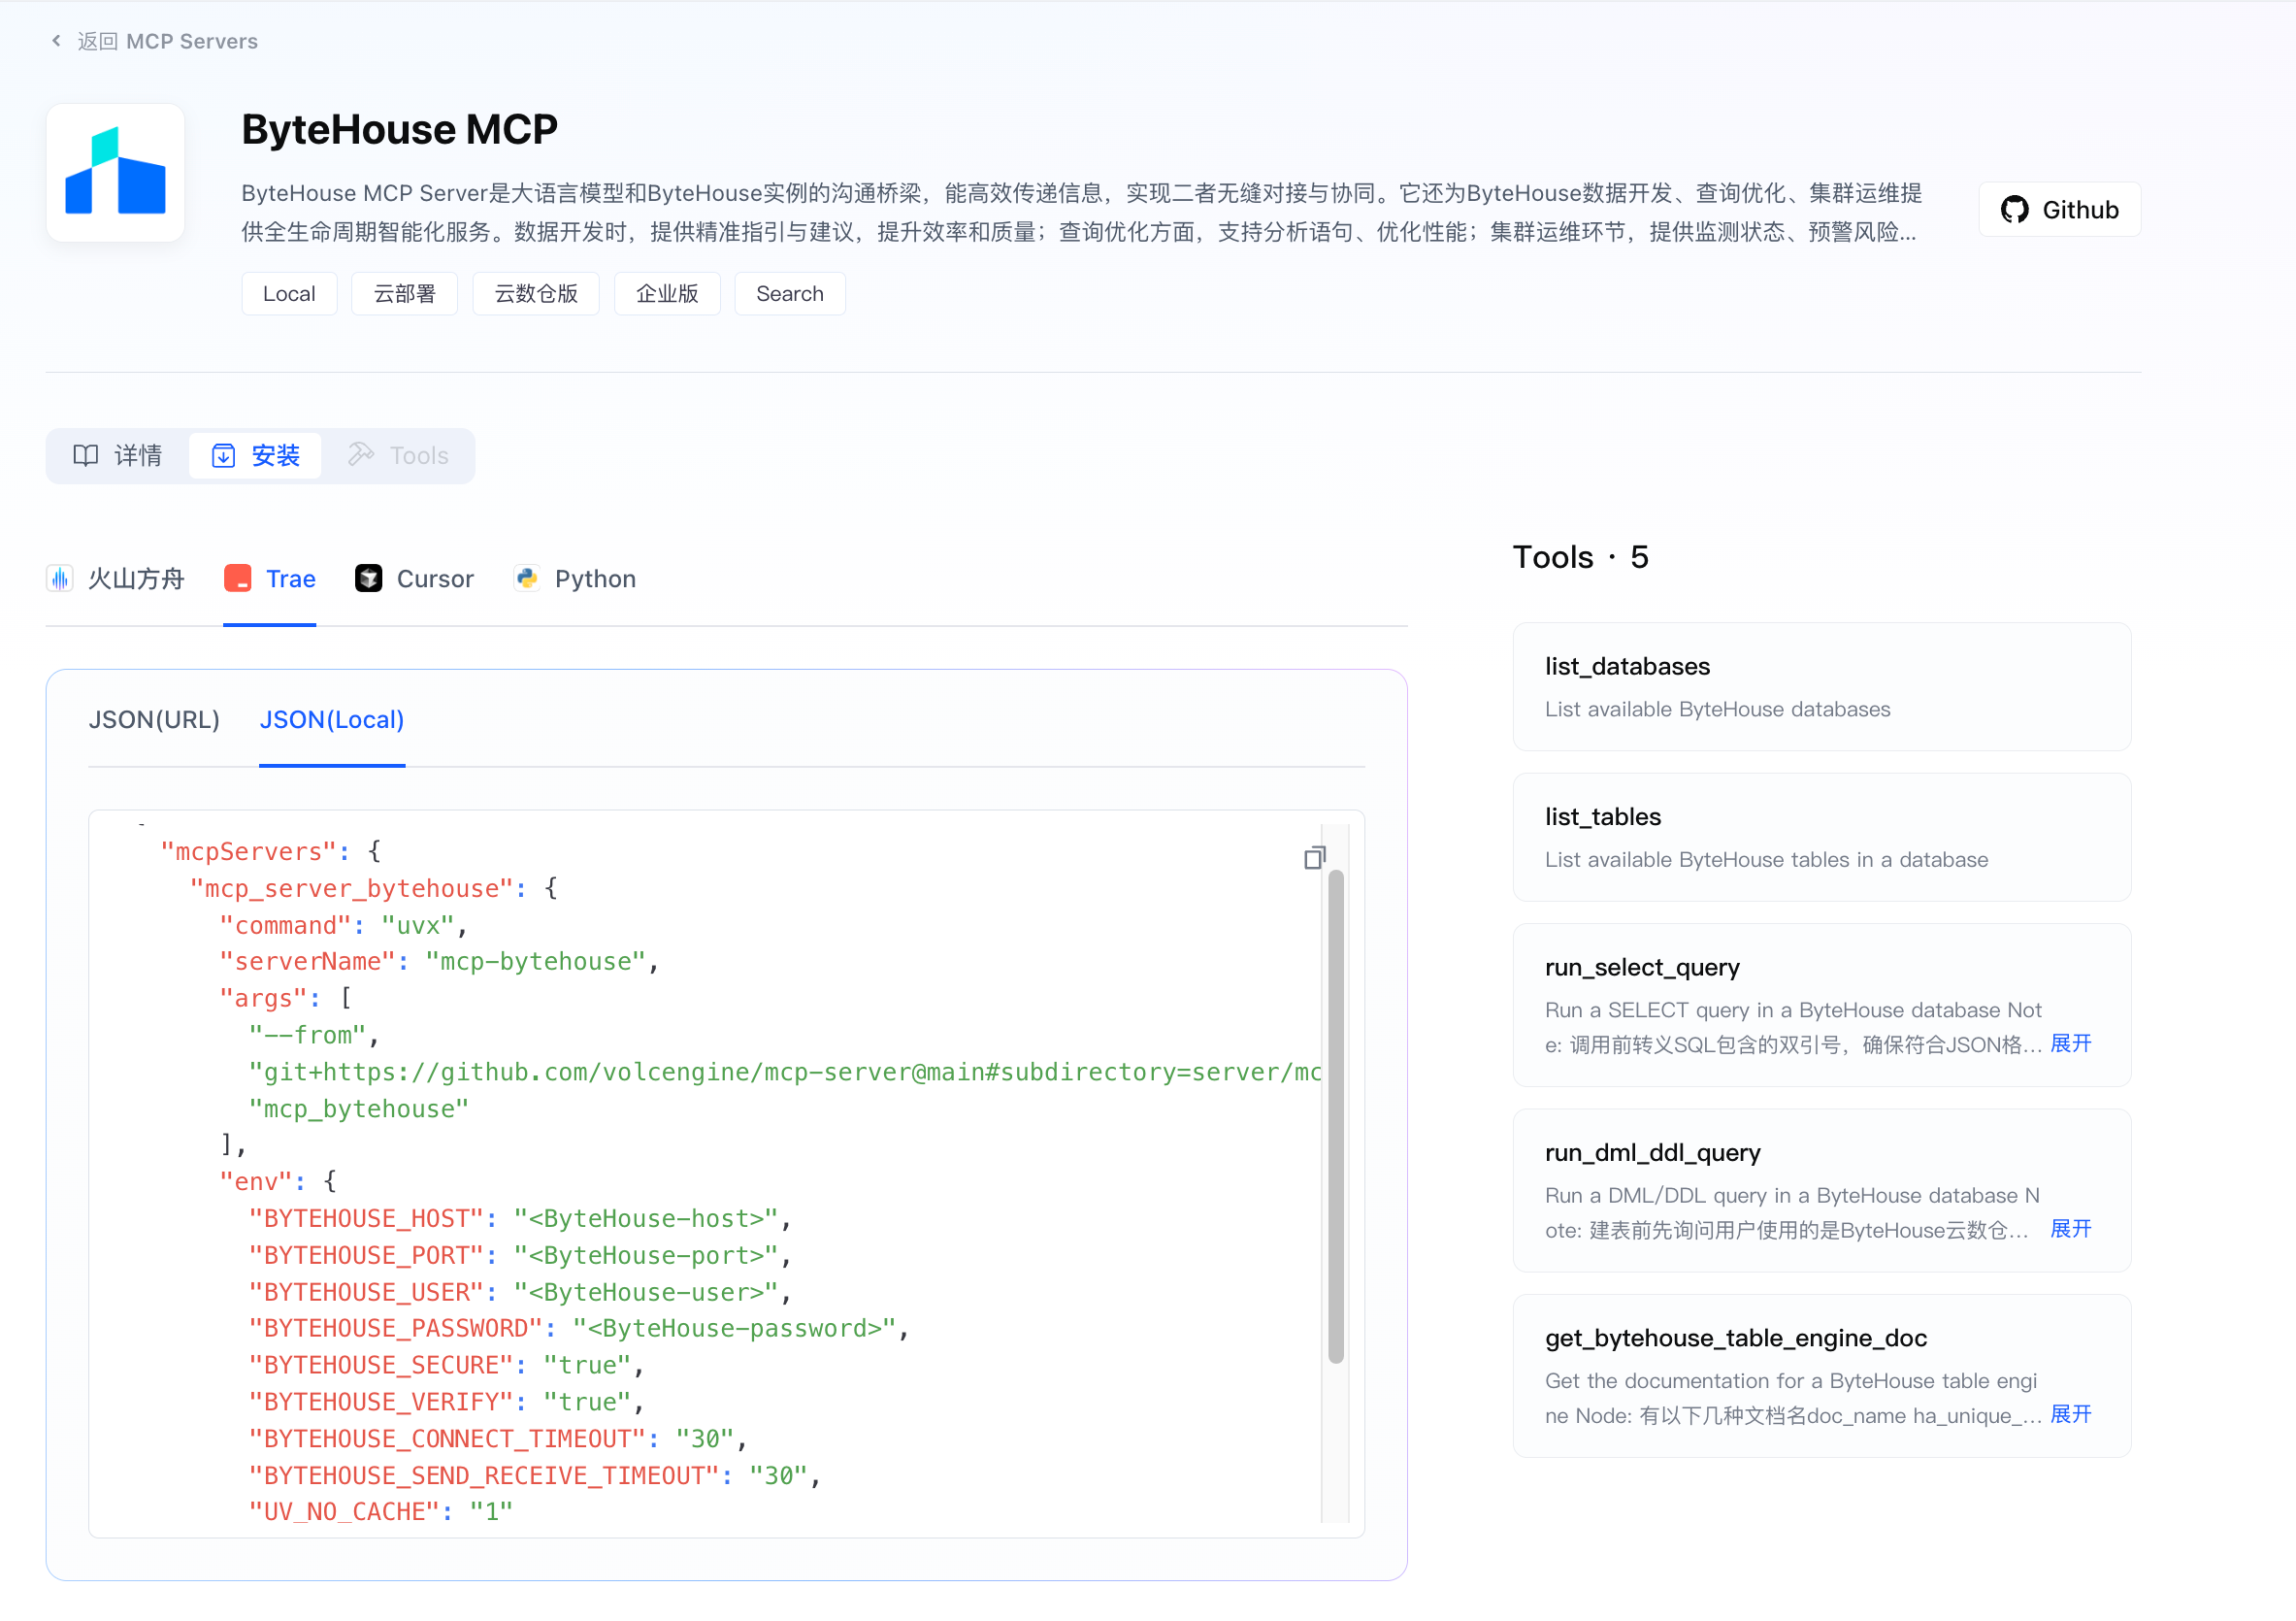Switch to JSON(Local) config tab
This screenshot has height=1621, width=2296.
[x=332, y=719]
